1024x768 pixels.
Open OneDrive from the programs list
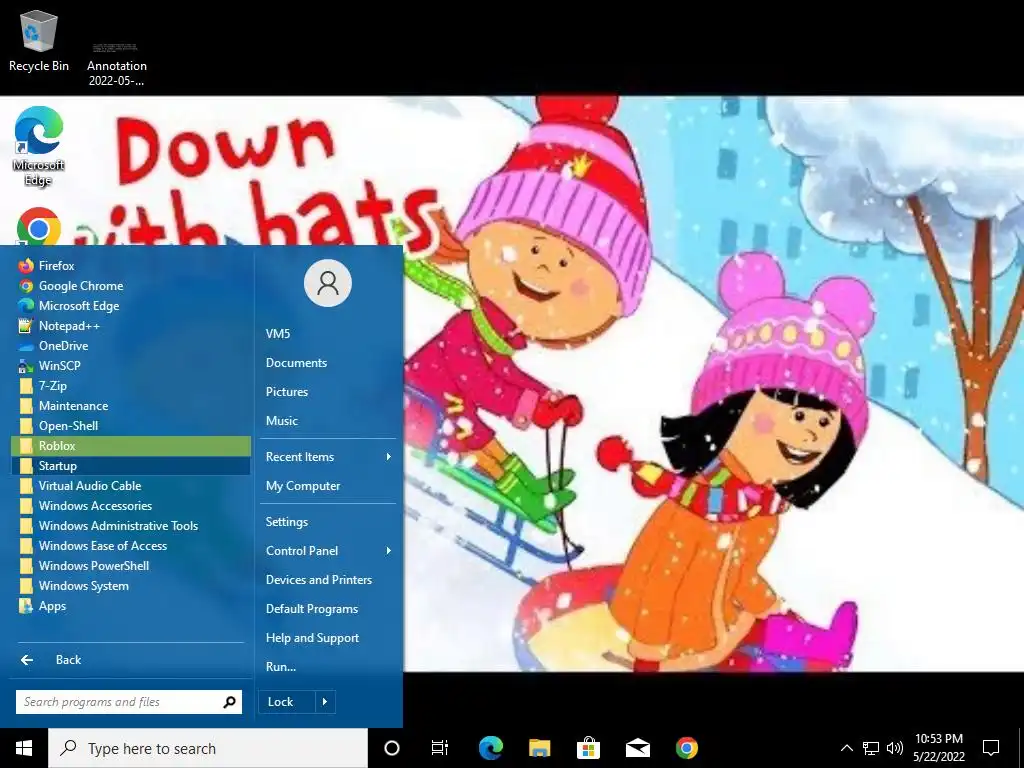[131, 346]
